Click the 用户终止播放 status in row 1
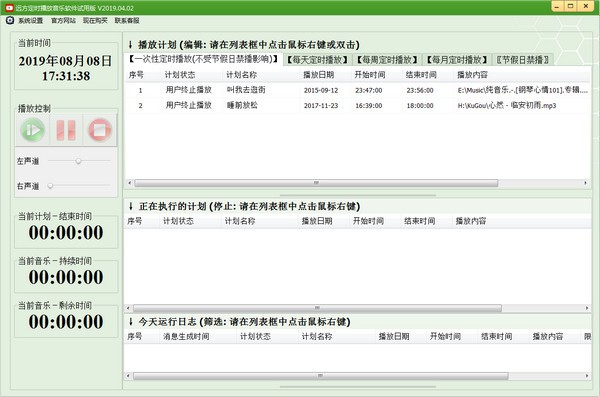This screenshot has height=397, width=600. 188,90
